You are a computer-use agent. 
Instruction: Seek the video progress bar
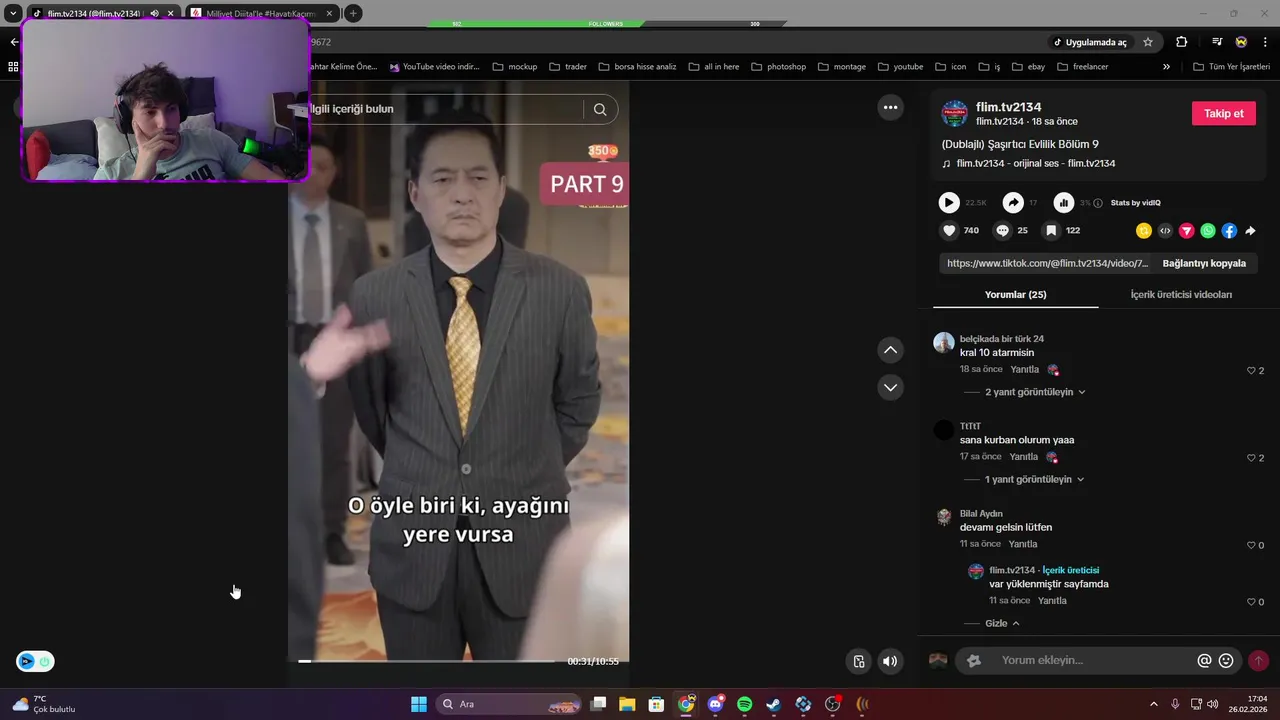click(x=426, y=661)
